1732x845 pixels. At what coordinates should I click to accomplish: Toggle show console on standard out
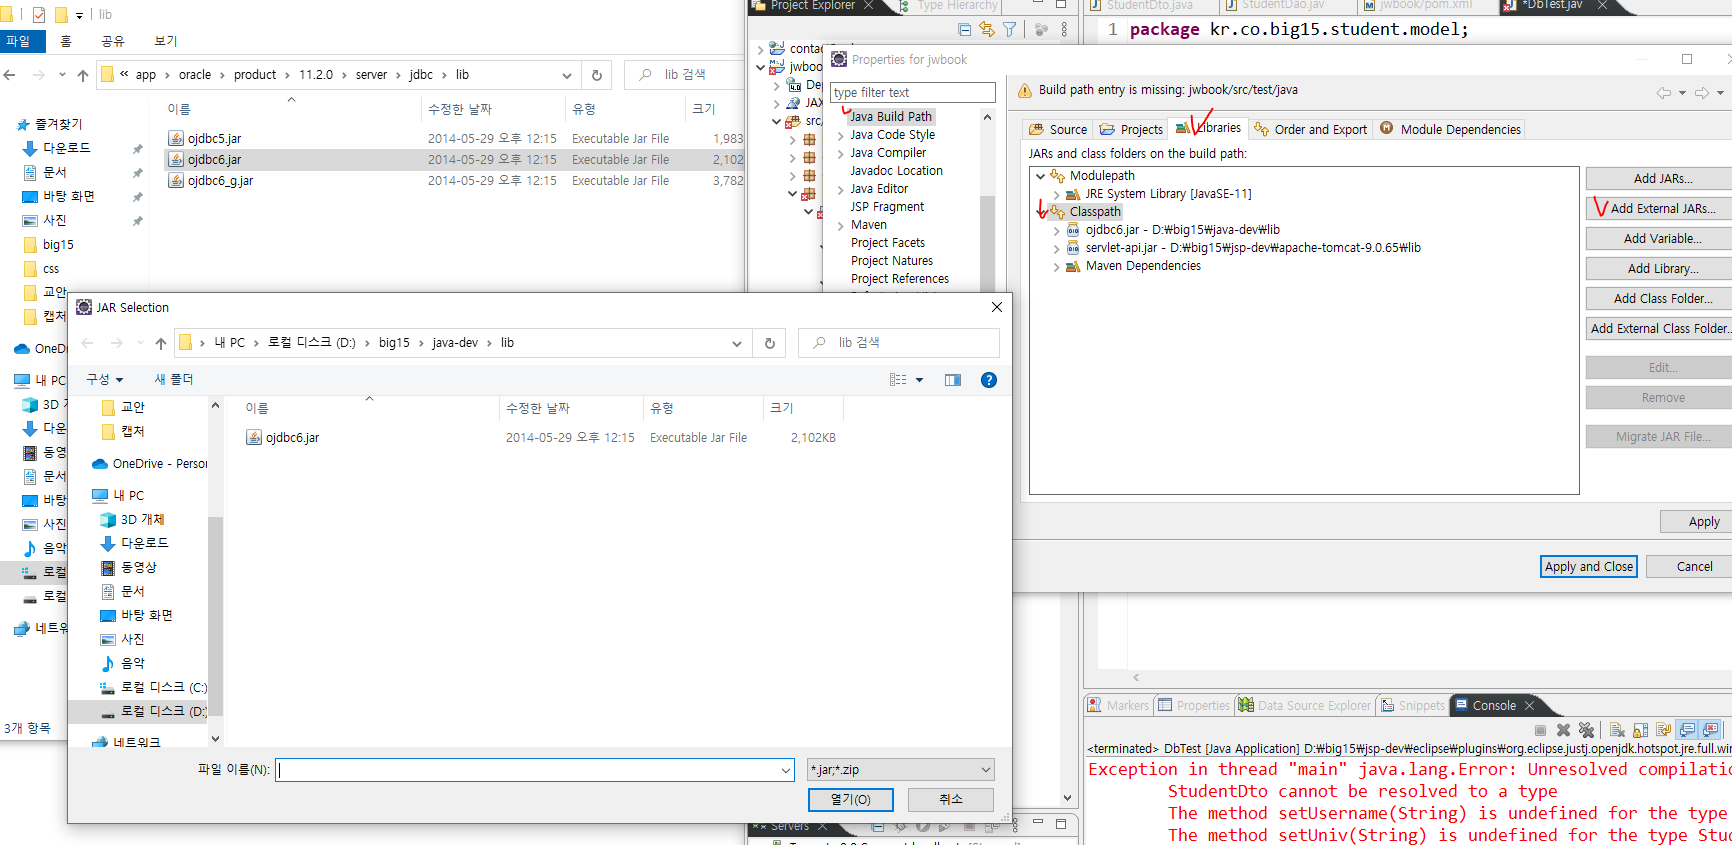(1687, 730)
